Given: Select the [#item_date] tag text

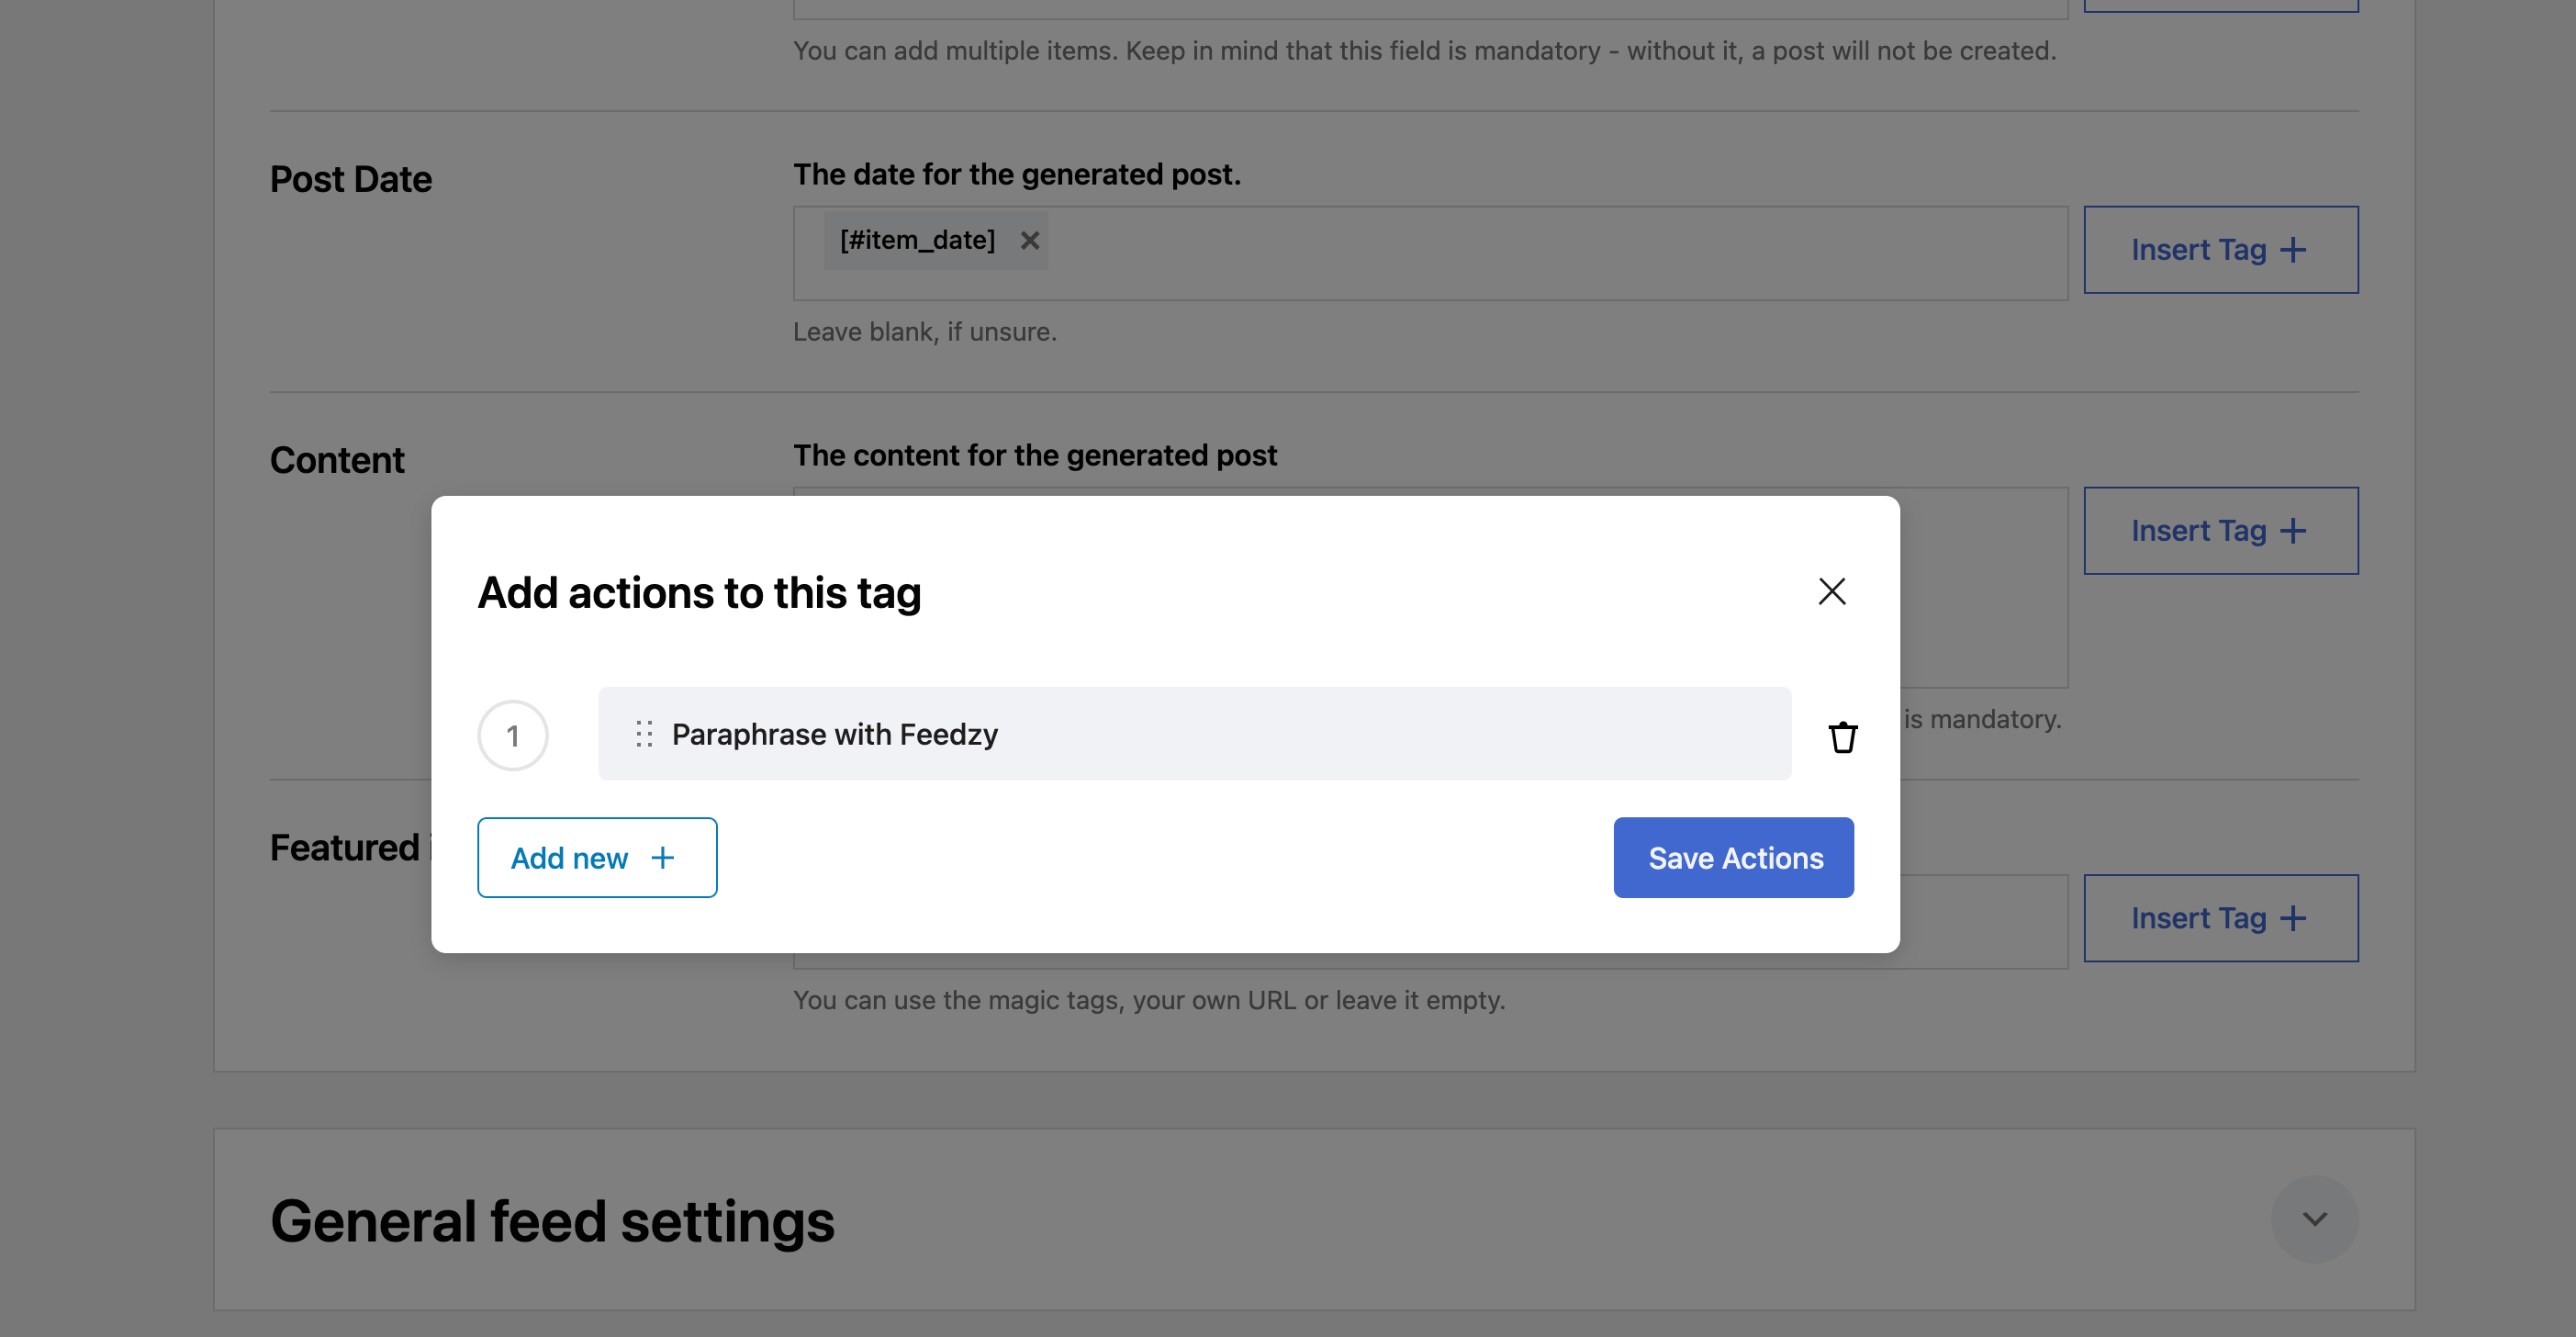Looking at the screenshot, I should (x=917, y=241).
